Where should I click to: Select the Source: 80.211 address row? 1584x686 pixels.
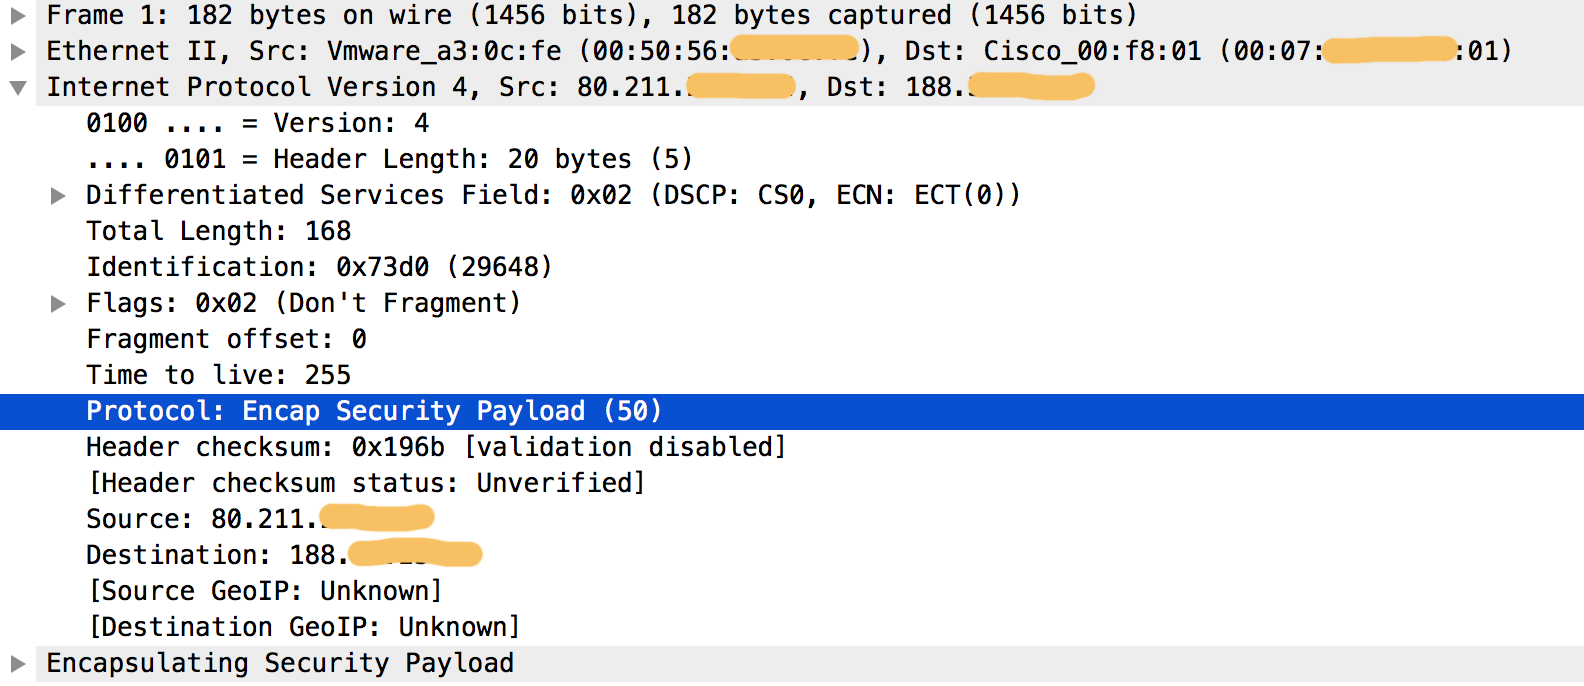[x=200, y=519]
